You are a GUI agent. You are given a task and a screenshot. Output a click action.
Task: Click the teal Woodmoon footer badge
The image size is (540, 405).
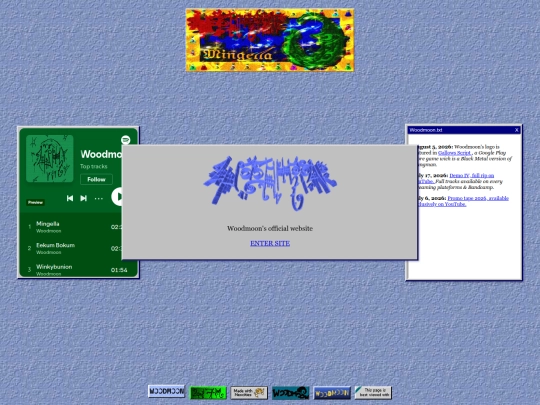(291, 393)
